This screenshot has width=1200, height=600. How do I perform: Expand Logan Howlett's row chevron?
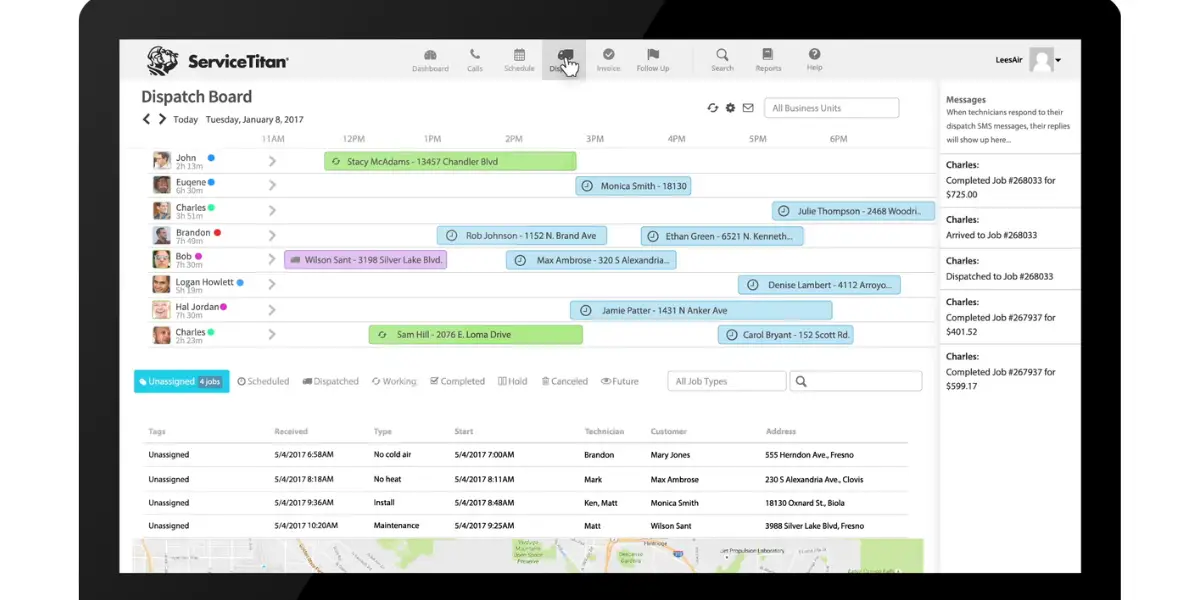click(272, 285)
